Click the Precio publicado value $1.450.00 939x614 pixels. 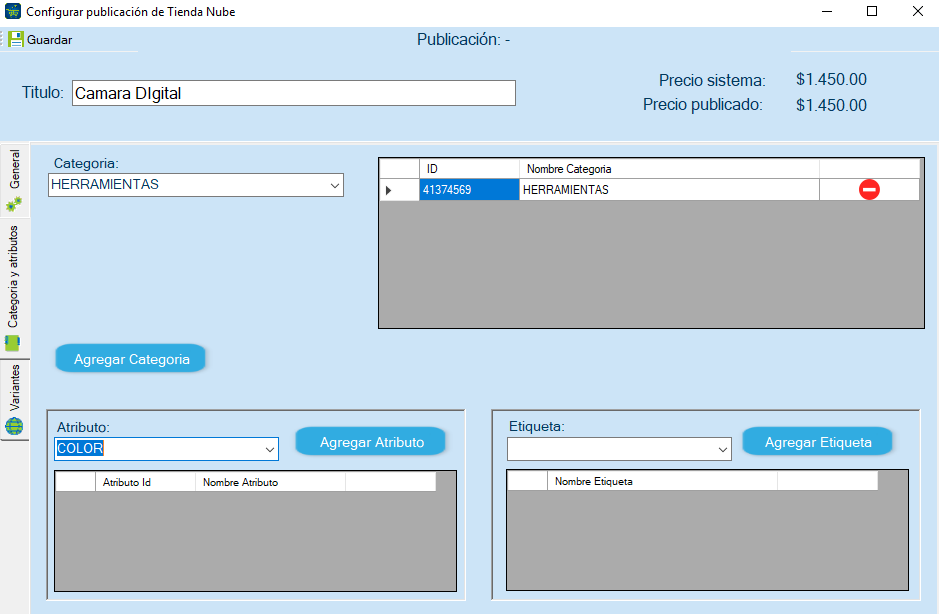coord(831,105)
